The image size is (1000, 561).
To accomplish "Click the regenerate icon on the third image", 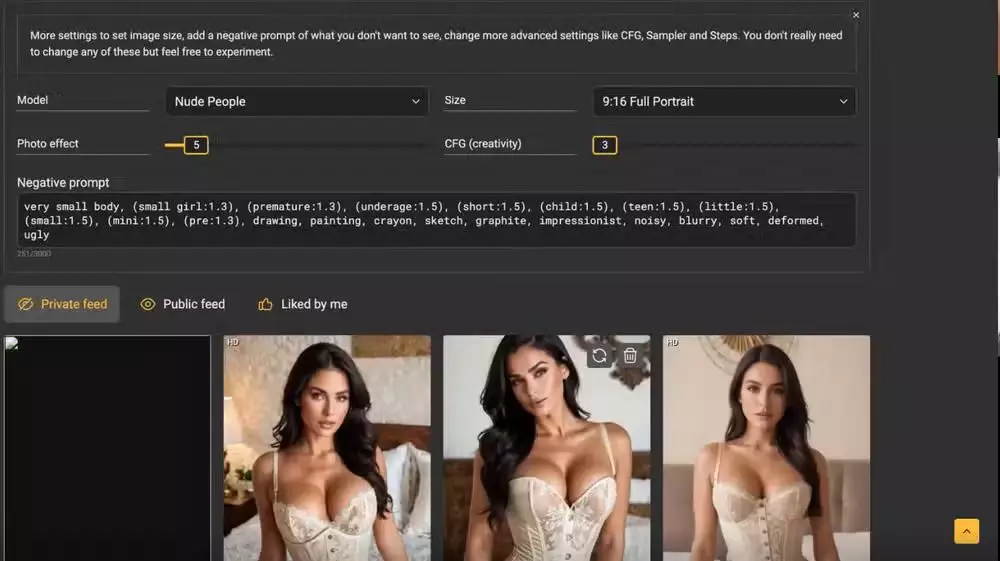I will 599,355.
